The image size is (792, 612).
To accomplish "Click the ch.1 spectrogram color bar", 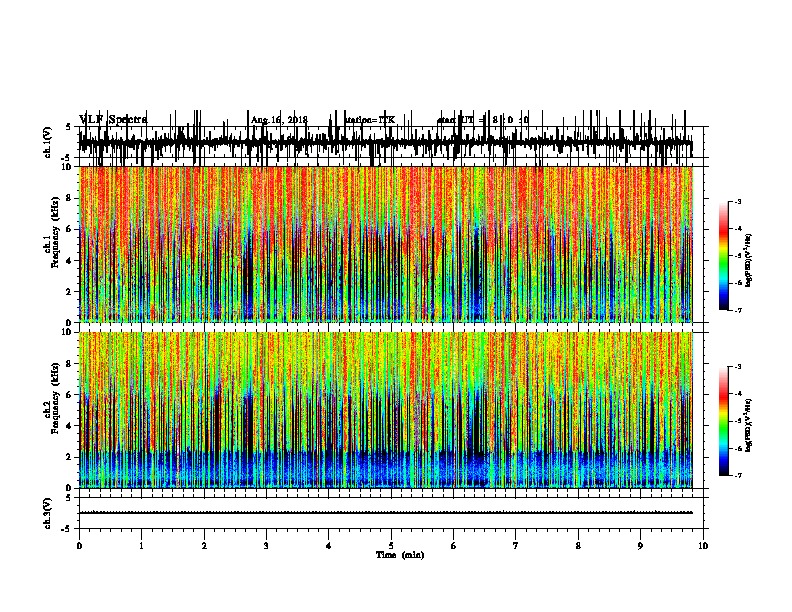I will 724,256.
